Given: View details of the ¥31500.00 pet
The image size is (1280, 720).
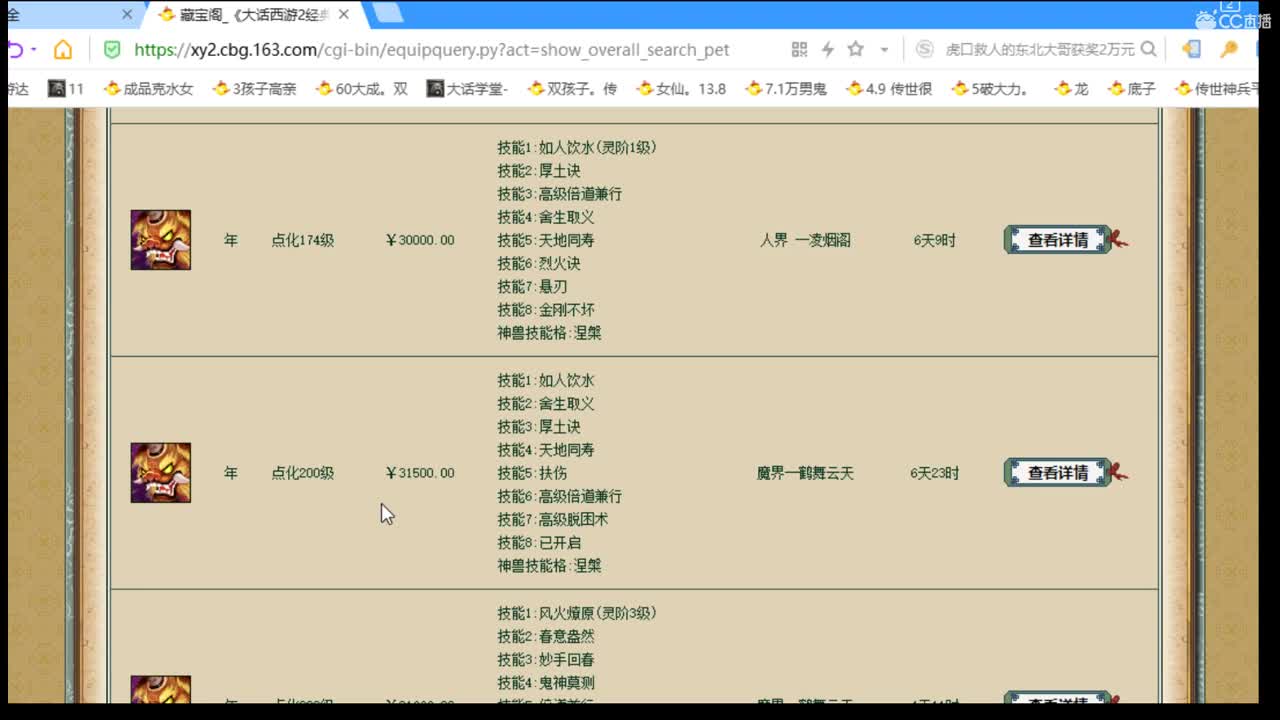Looking at the screenshot, I should [1058, 473].
